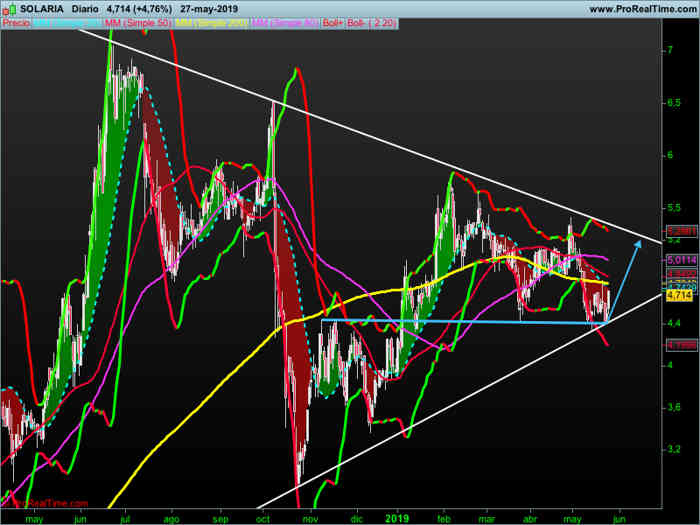Click the topmost red Bollinger price tag
This screenshot has height=525, width=700.
click(x=682, y=231)
